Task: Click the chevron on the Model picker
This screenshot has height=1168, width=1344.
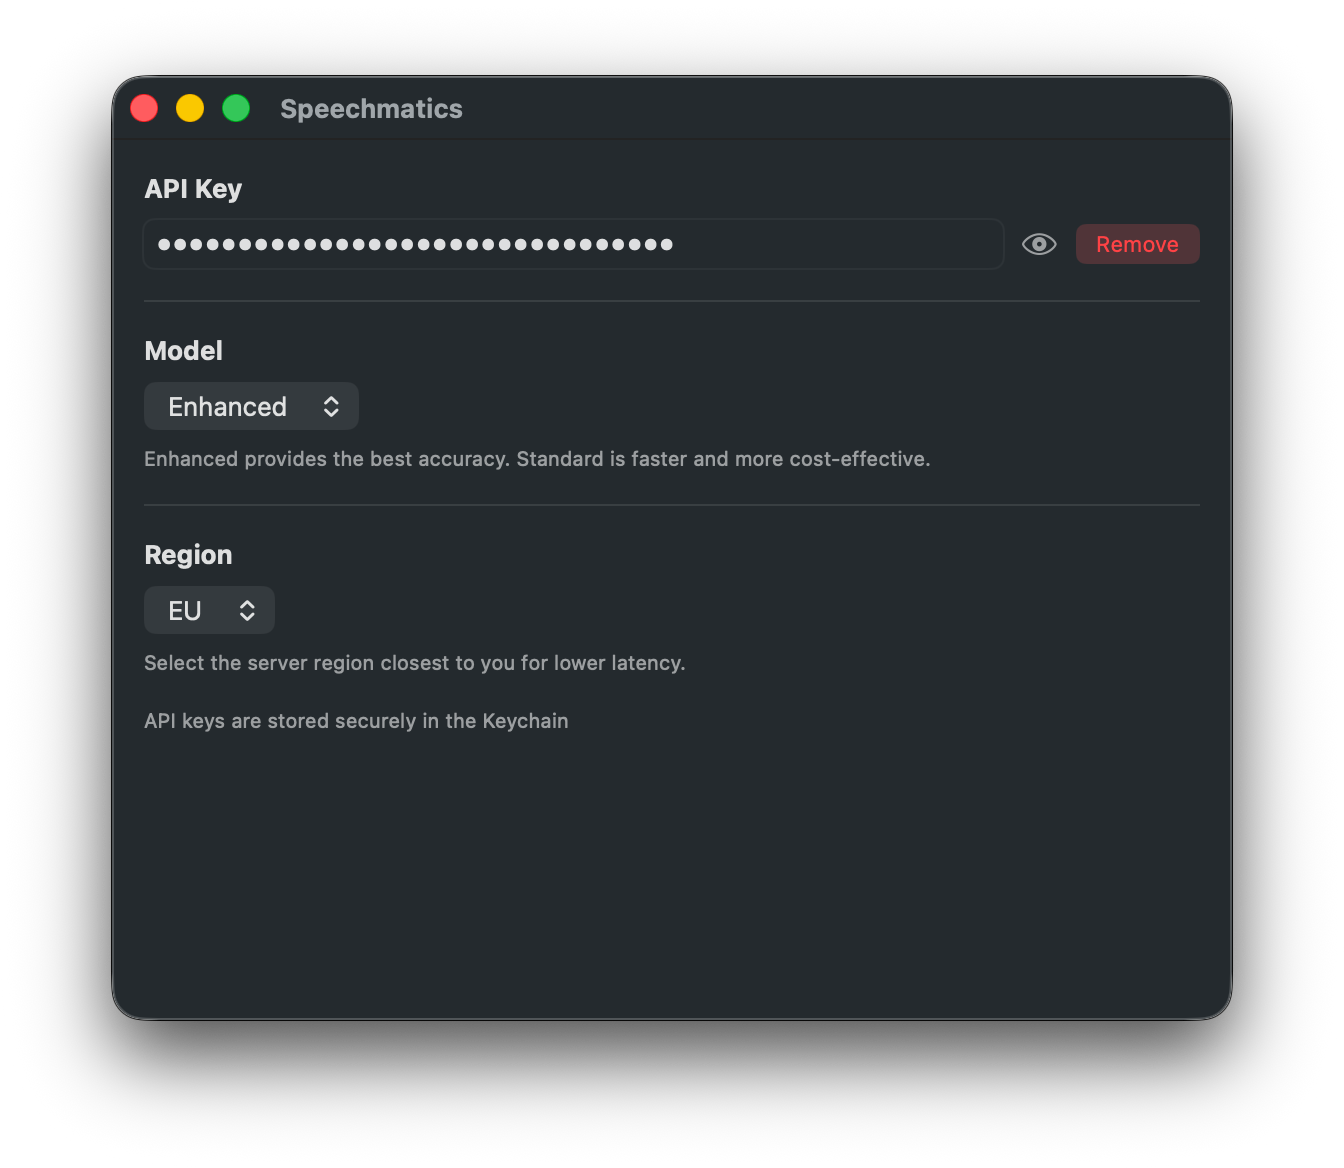Action: (x=331, y=406)
